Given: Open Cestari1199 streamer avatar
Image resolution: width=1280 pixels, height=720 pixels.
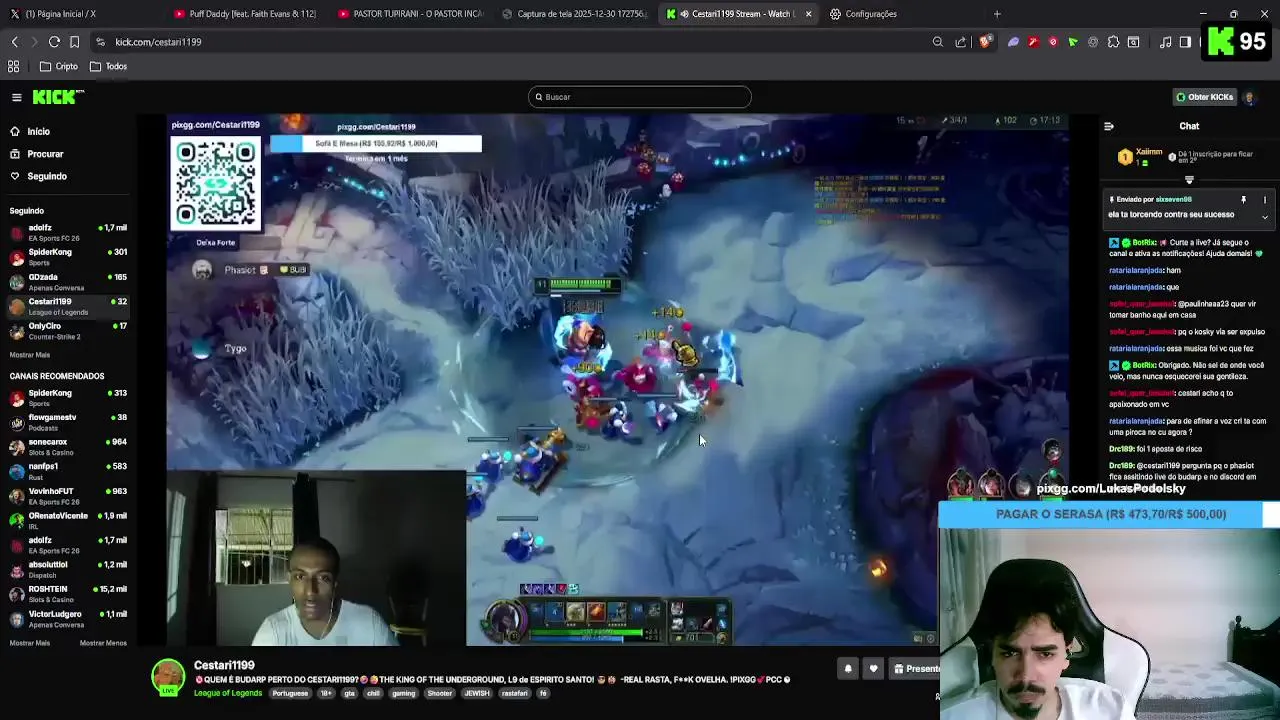Looking at the screenshot, I should [x=168, y=676].
